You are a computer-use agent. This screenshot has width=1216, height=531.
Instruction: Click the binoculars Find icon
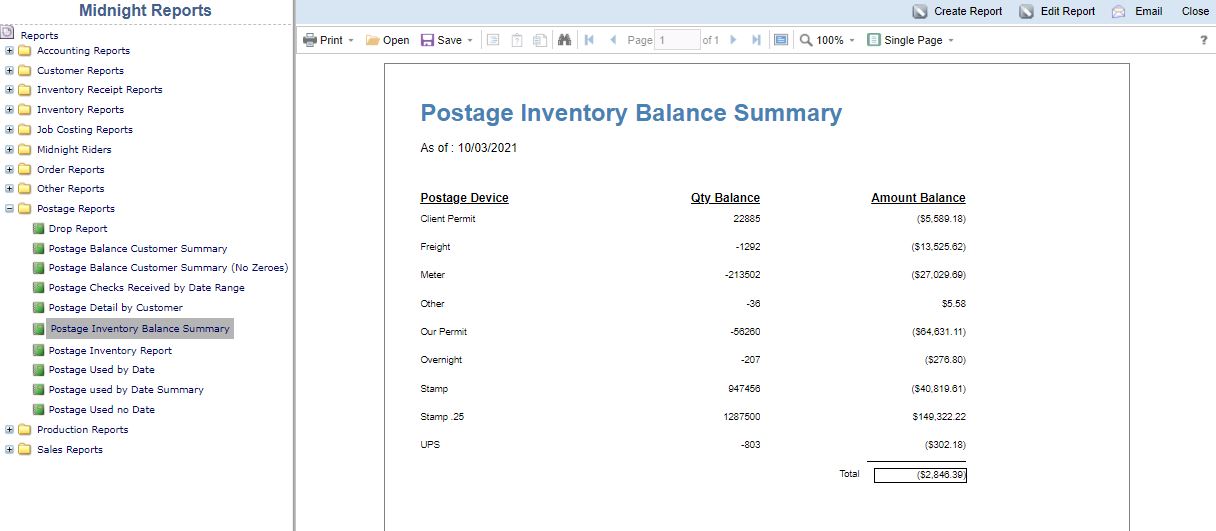click(x=564, y=40)
